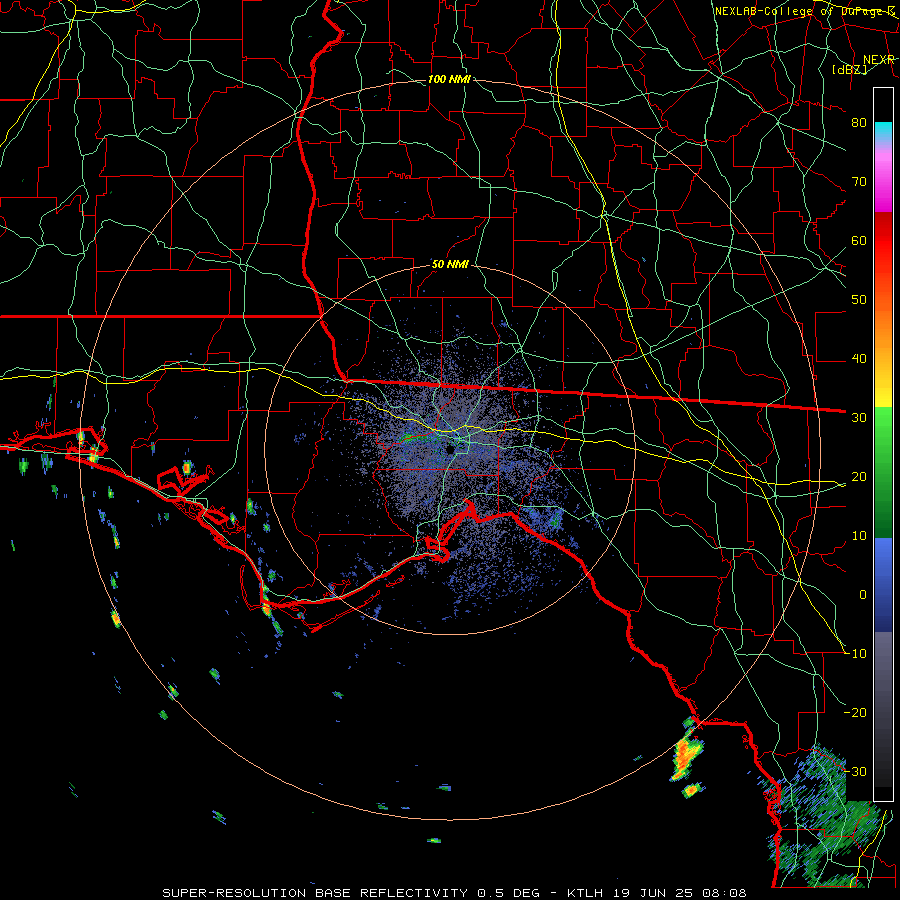Click the red band of the reflectivity color bar
Screen dimensions: 900x900
pyautogui.click(x=883, y=241)
